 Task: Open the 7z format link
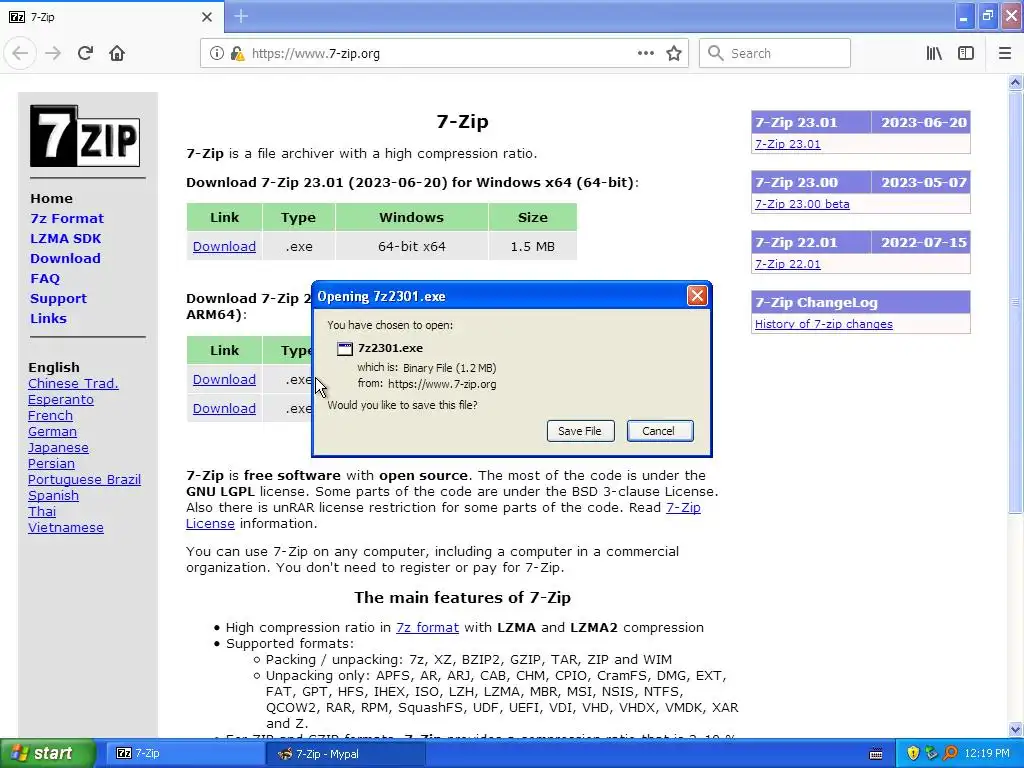point(427,628)
